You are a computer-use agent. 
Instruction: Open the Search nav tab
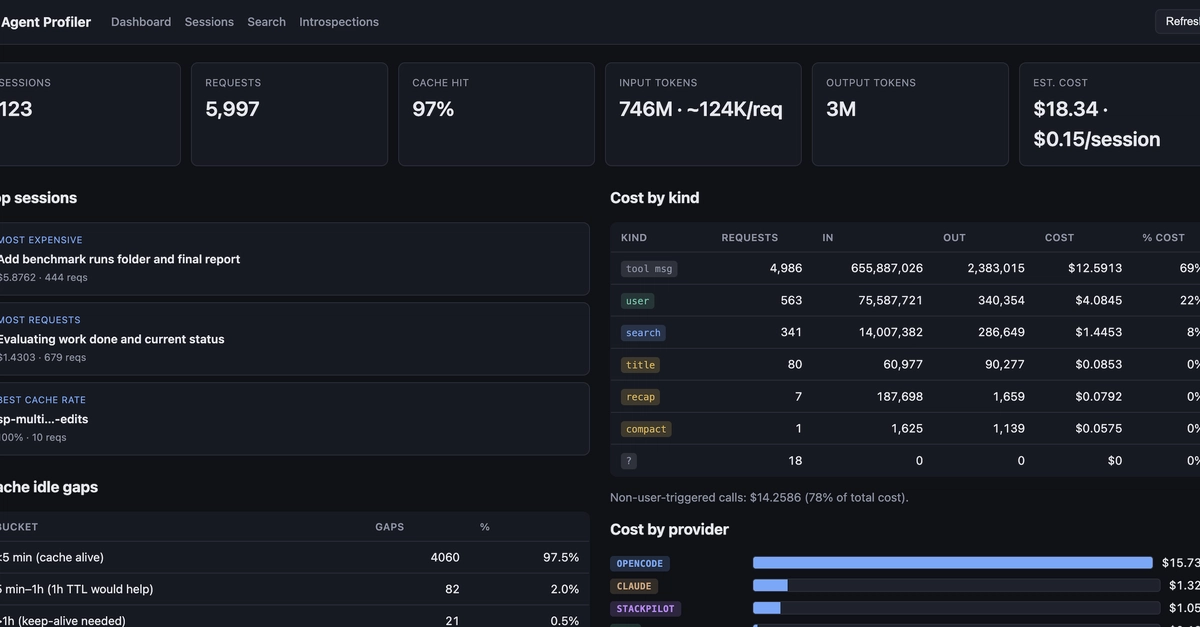[267, 22]
